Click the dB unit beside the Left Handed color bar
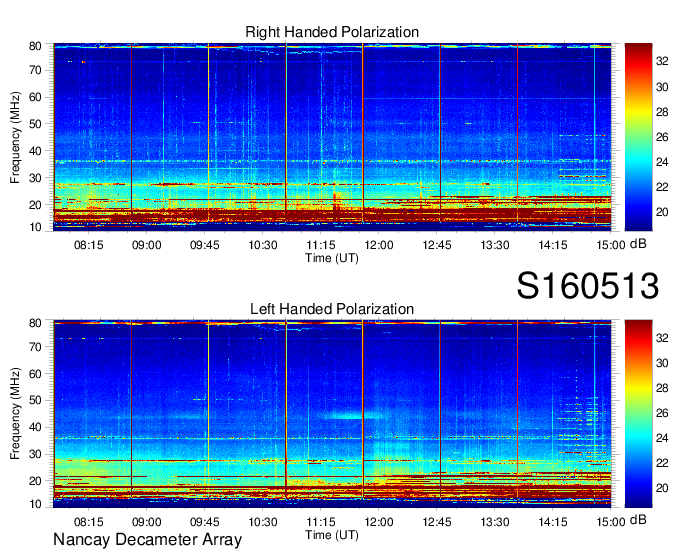Image resolution: width=680 pixels, height=552 pixels. pos(638,520)
